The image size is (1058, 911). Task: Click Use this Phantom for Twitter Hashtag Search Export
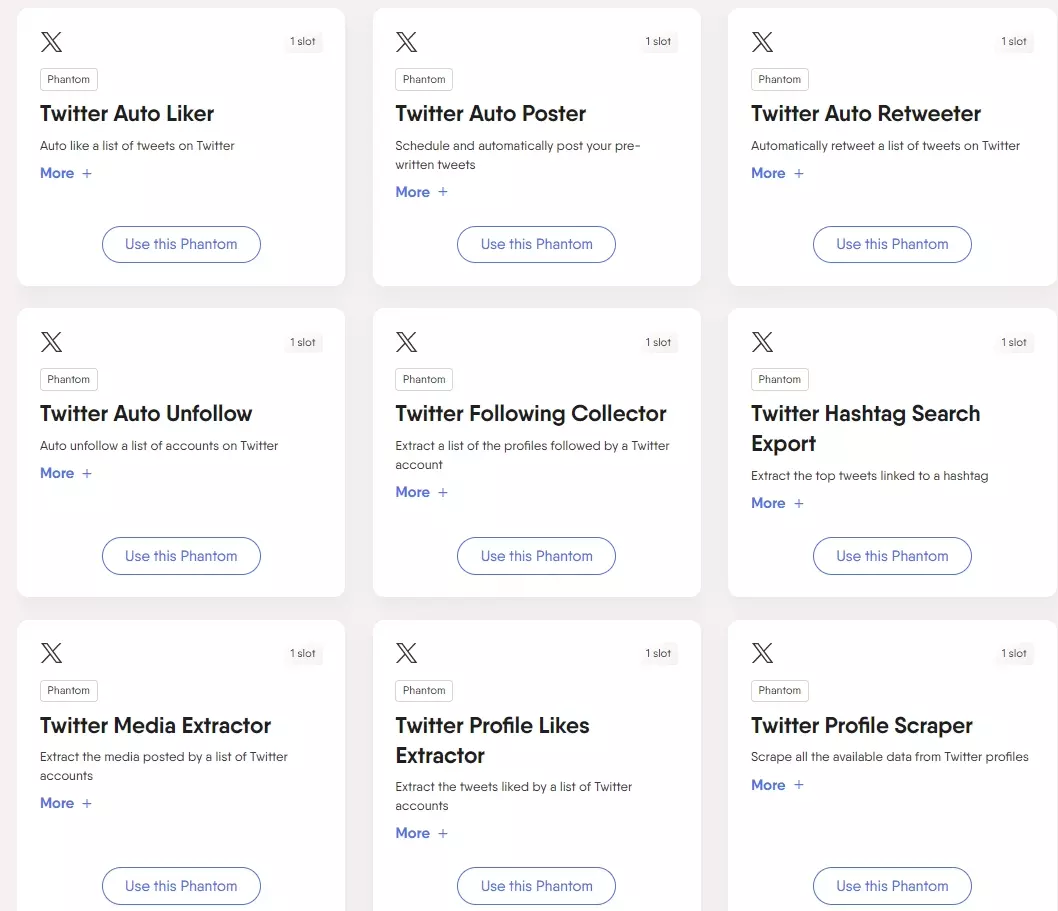pos(891,556)
